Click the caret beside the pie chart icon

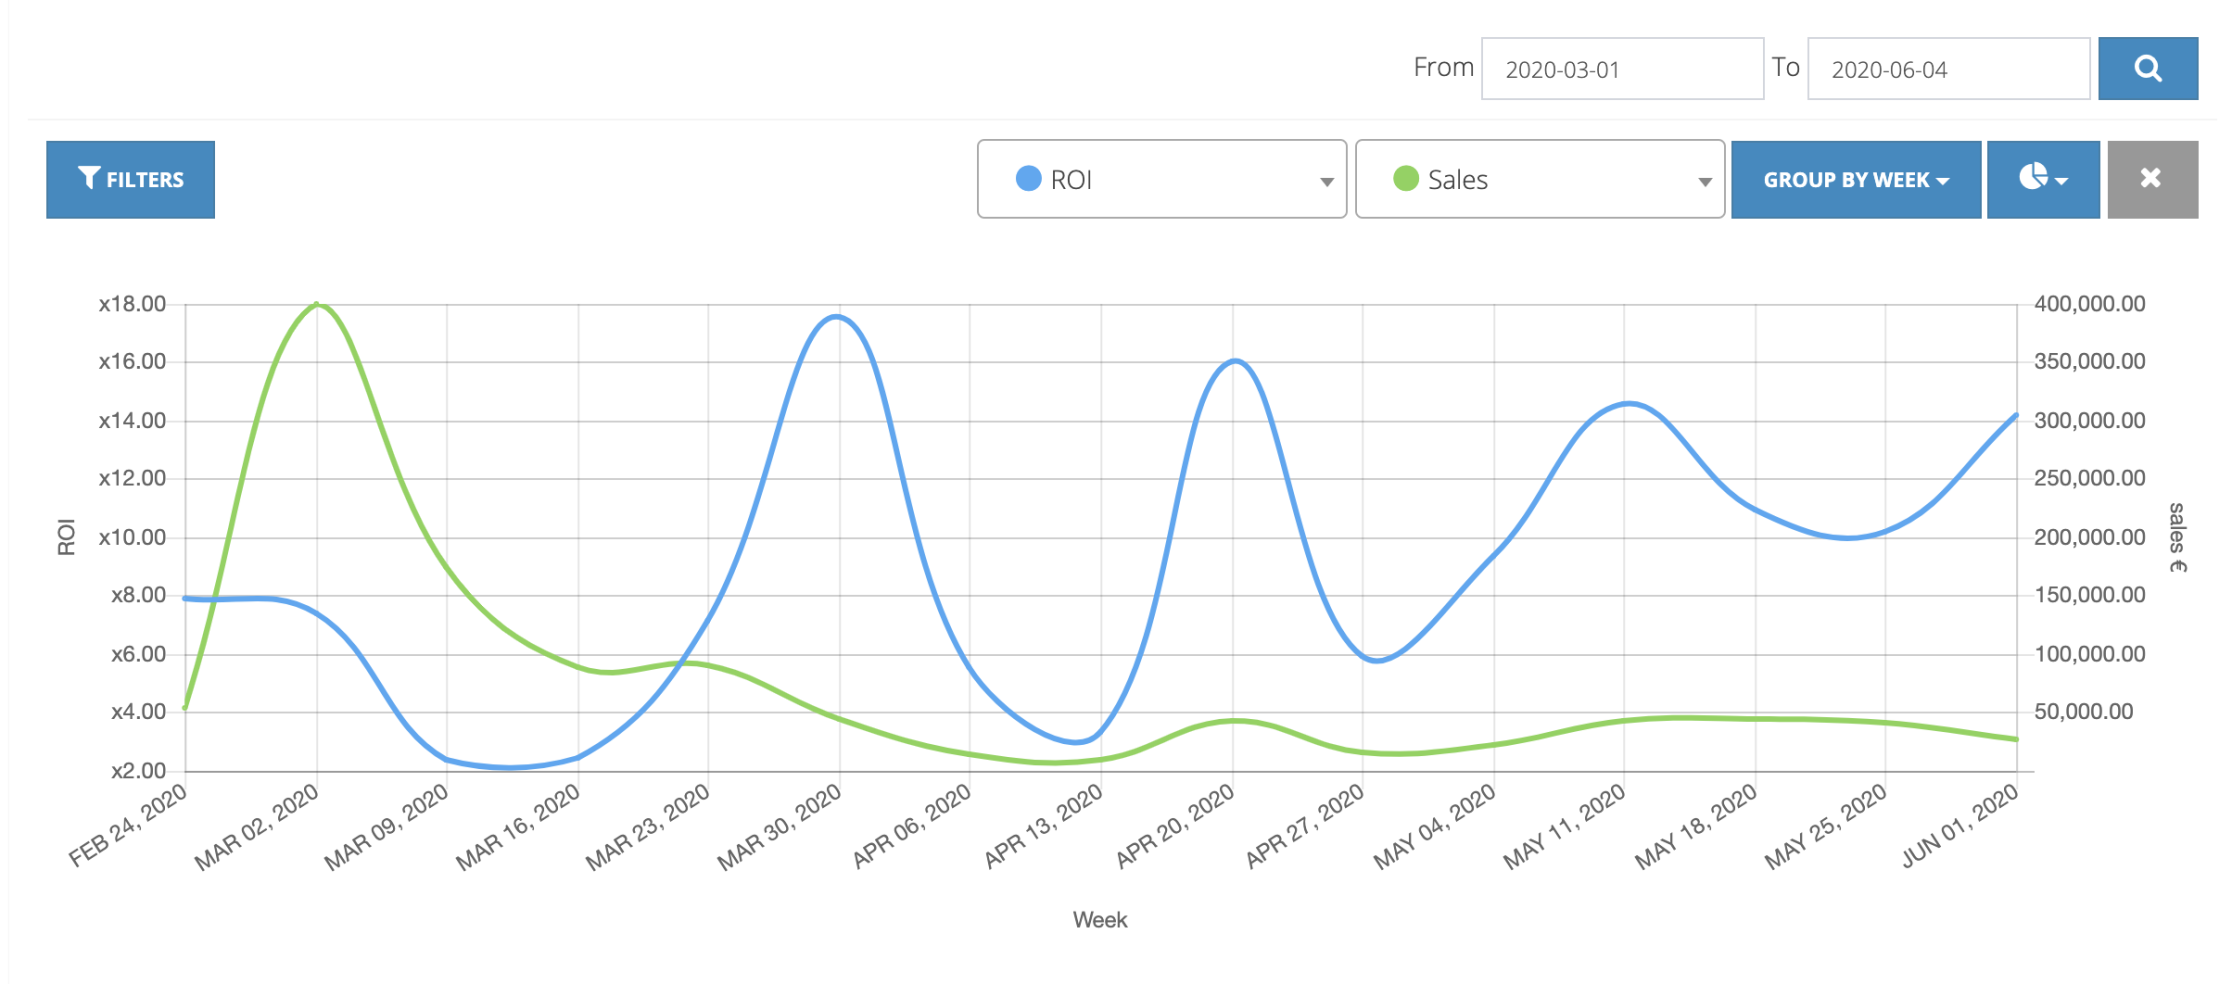pos(2061,181)
